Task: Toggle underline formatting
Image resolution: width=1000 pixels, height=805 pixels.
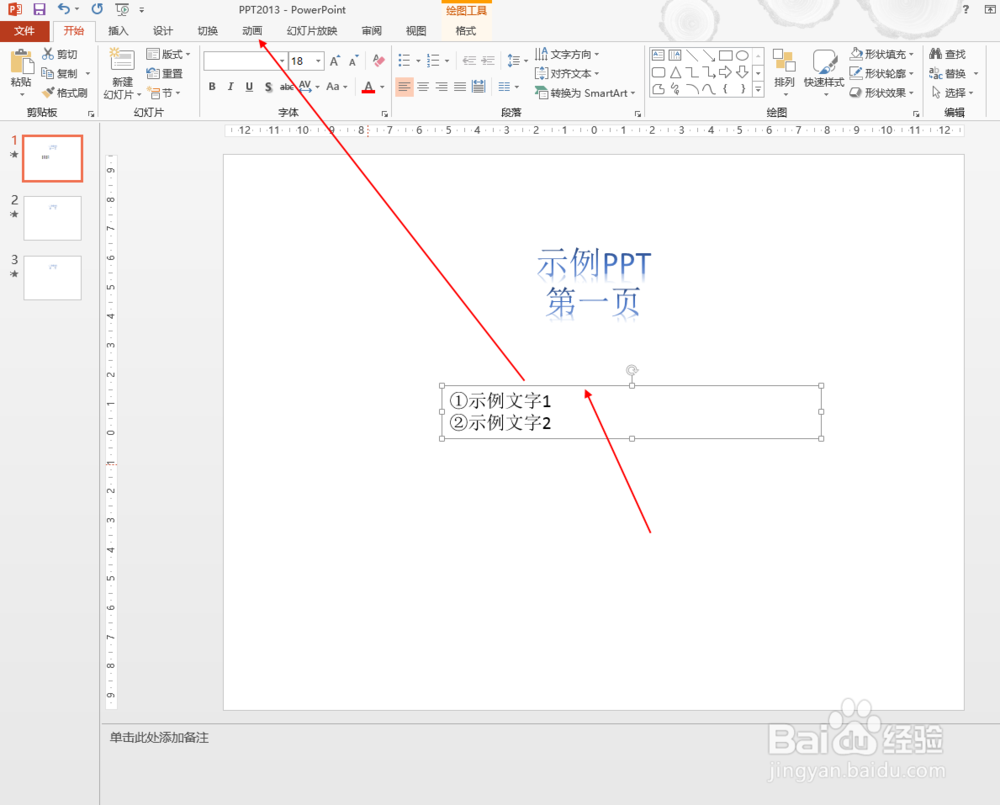Action: coord(248,87)
